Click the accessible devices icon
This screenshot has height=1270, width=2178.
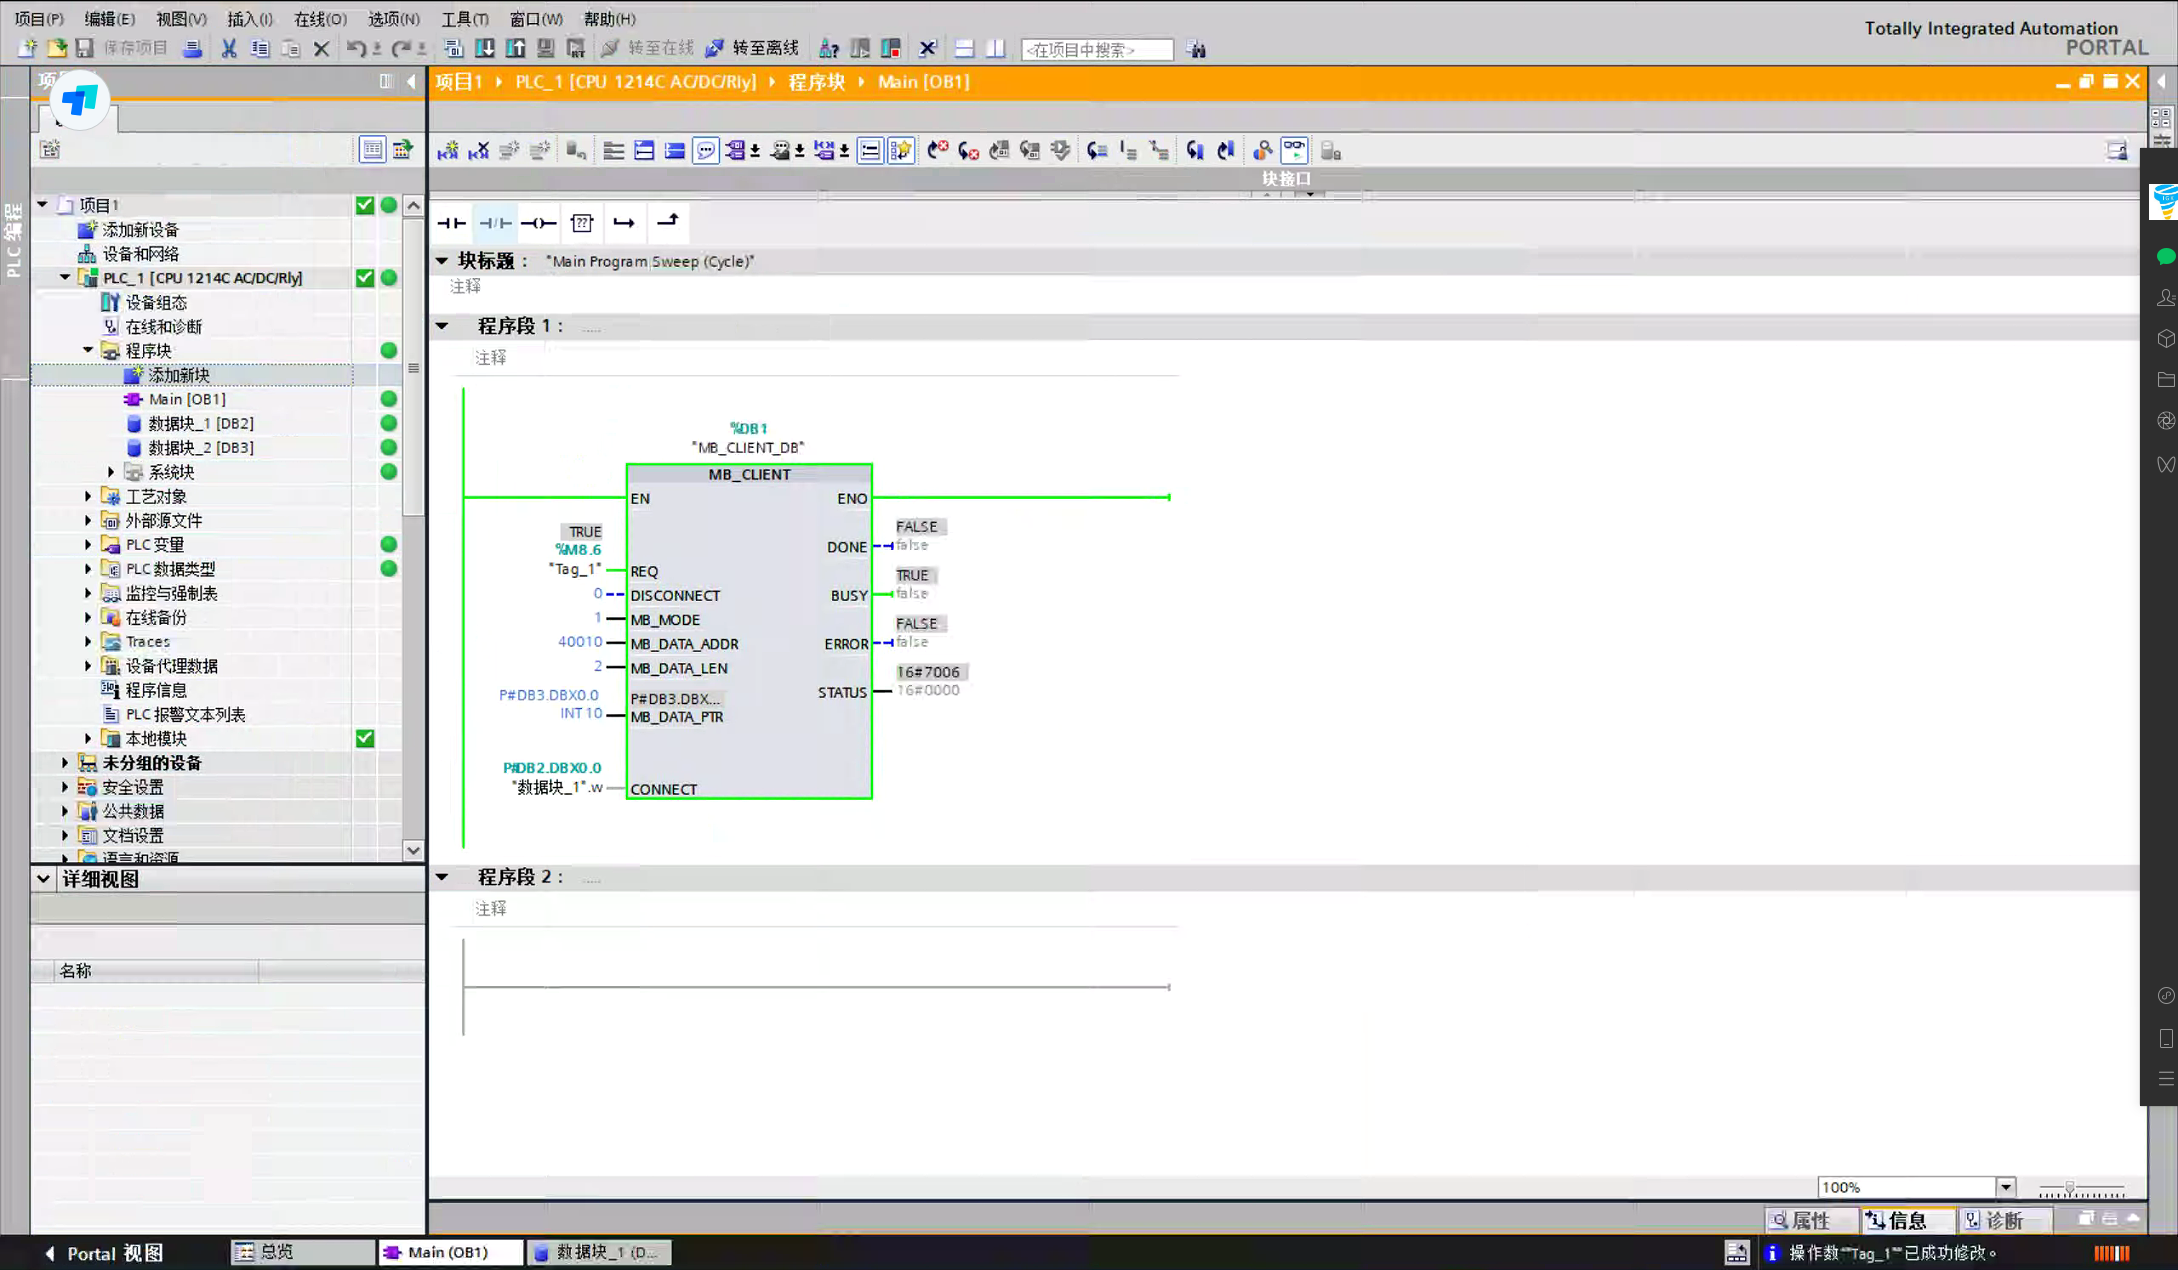[x=829, y=48]
